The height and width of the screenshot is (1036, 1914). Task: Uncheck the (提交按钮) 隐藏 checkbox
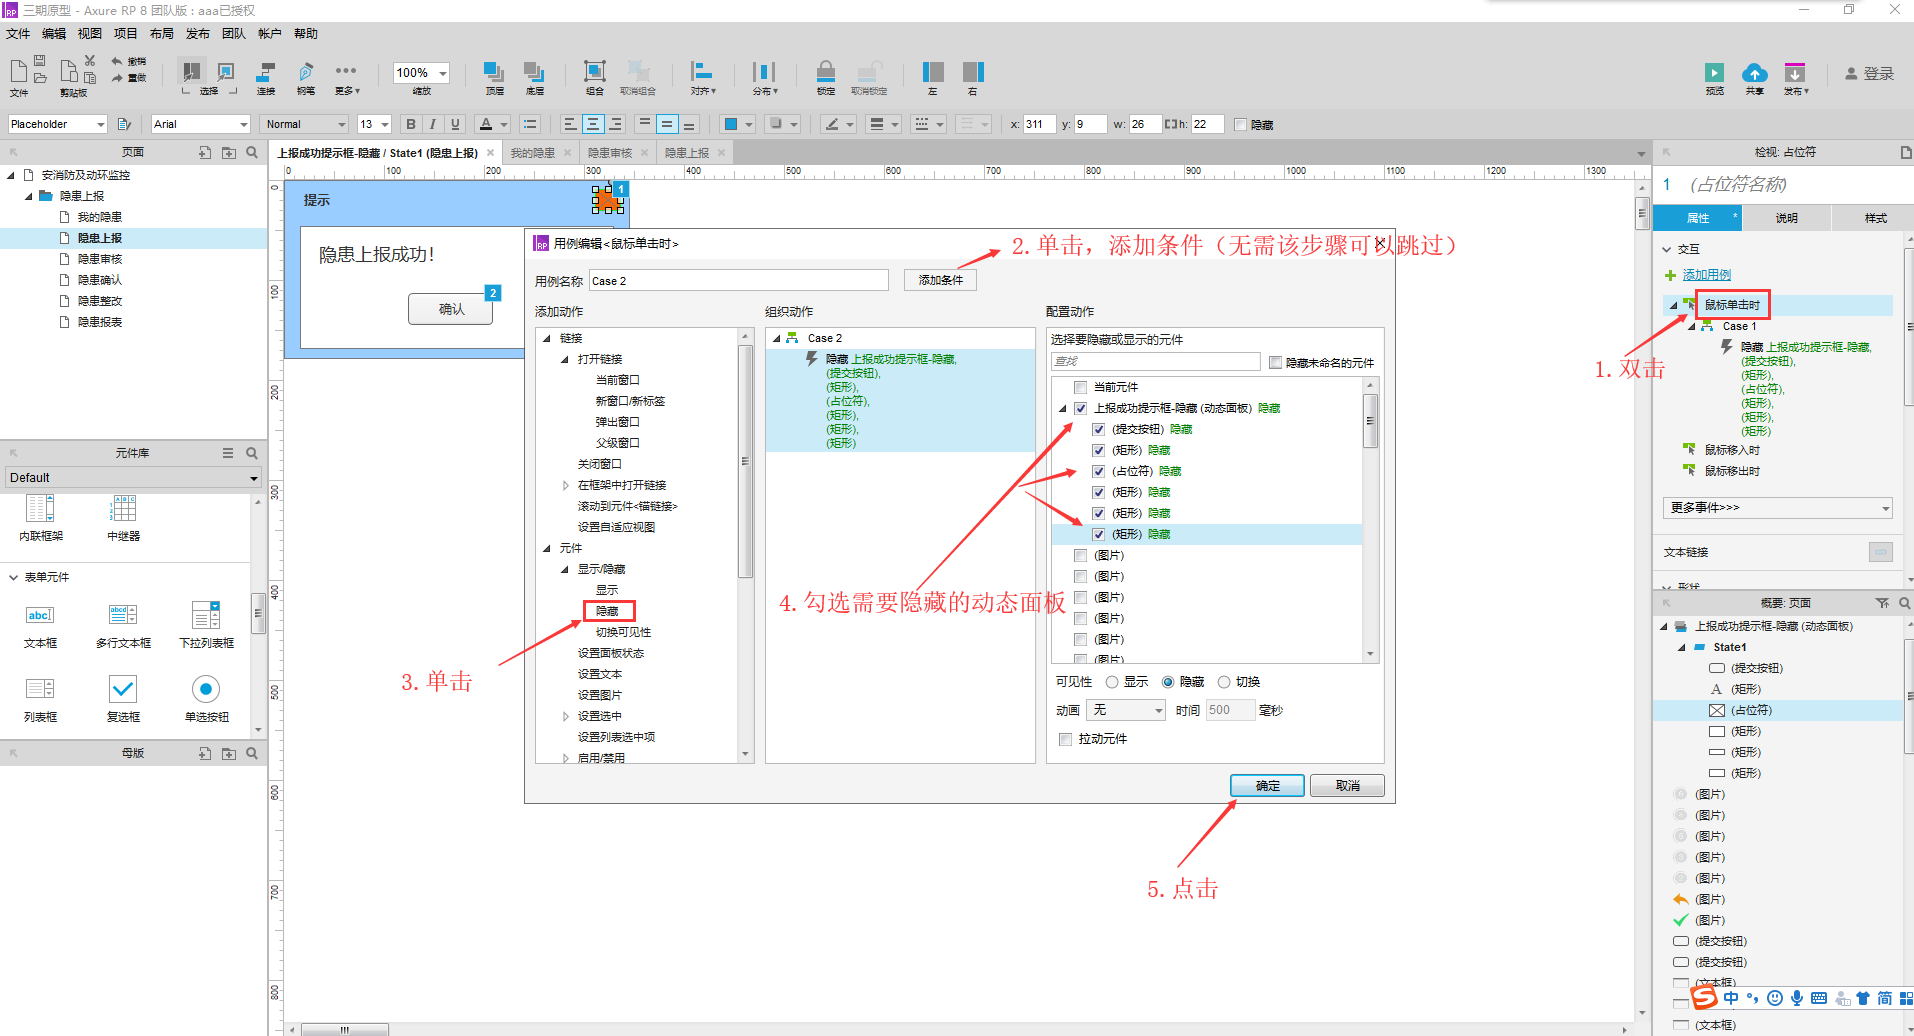[x=1098, y=428]
